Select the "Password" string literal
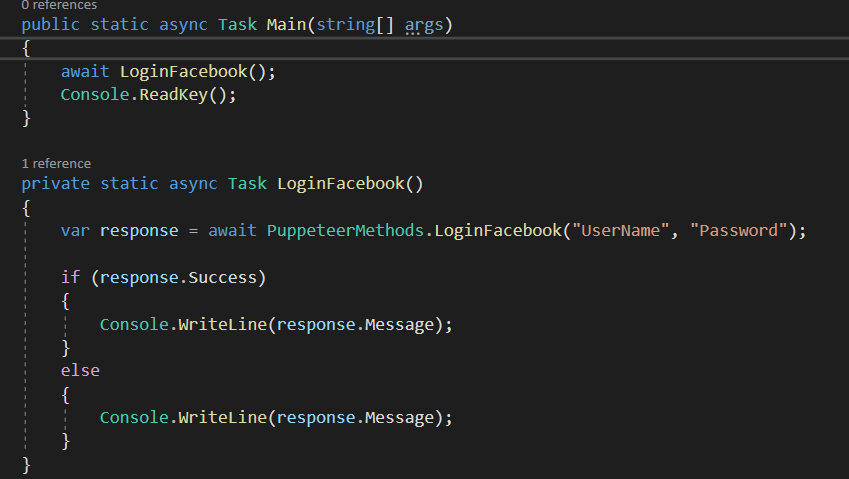Viewport: 849px width, 479px height. (739, 231)
